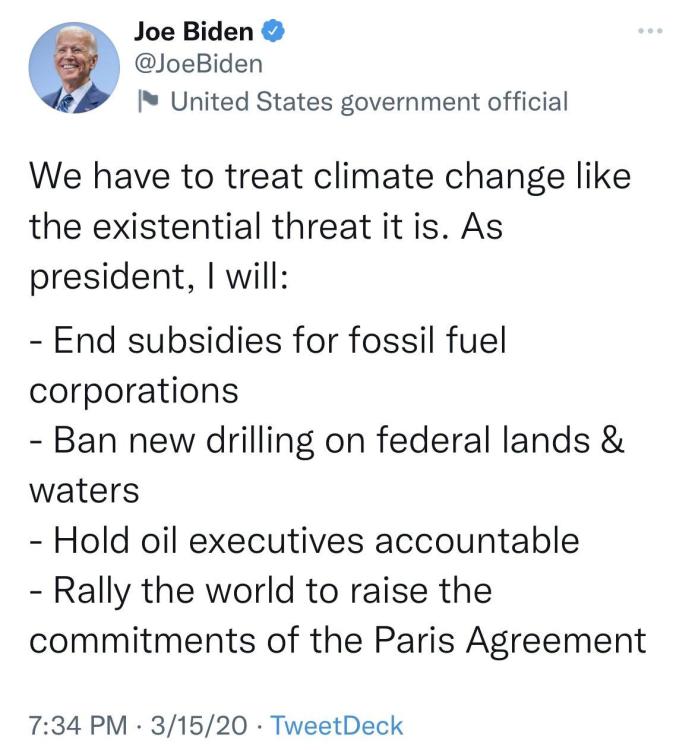The height and width of the screenshot is (750, 695).
Task: Open the TweetDeck source link
Action: 337,725
